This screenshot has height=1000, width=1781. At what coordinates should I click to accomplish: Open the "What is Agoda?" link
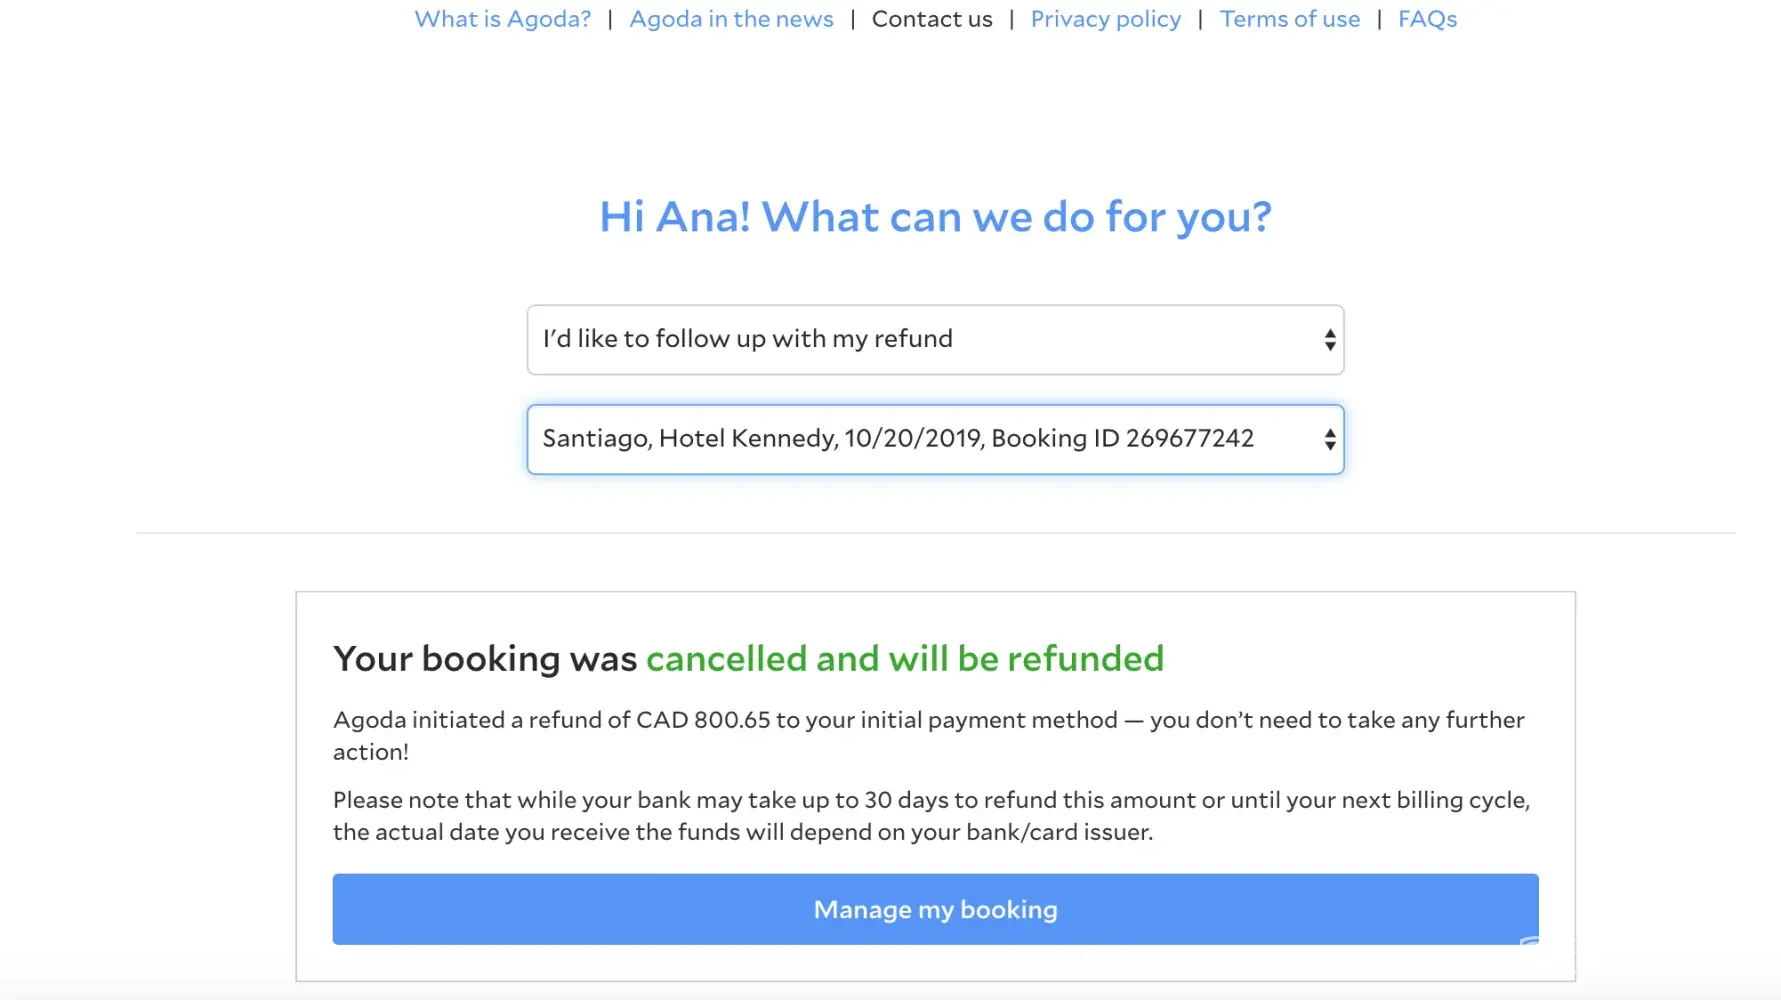pos(502,19)
